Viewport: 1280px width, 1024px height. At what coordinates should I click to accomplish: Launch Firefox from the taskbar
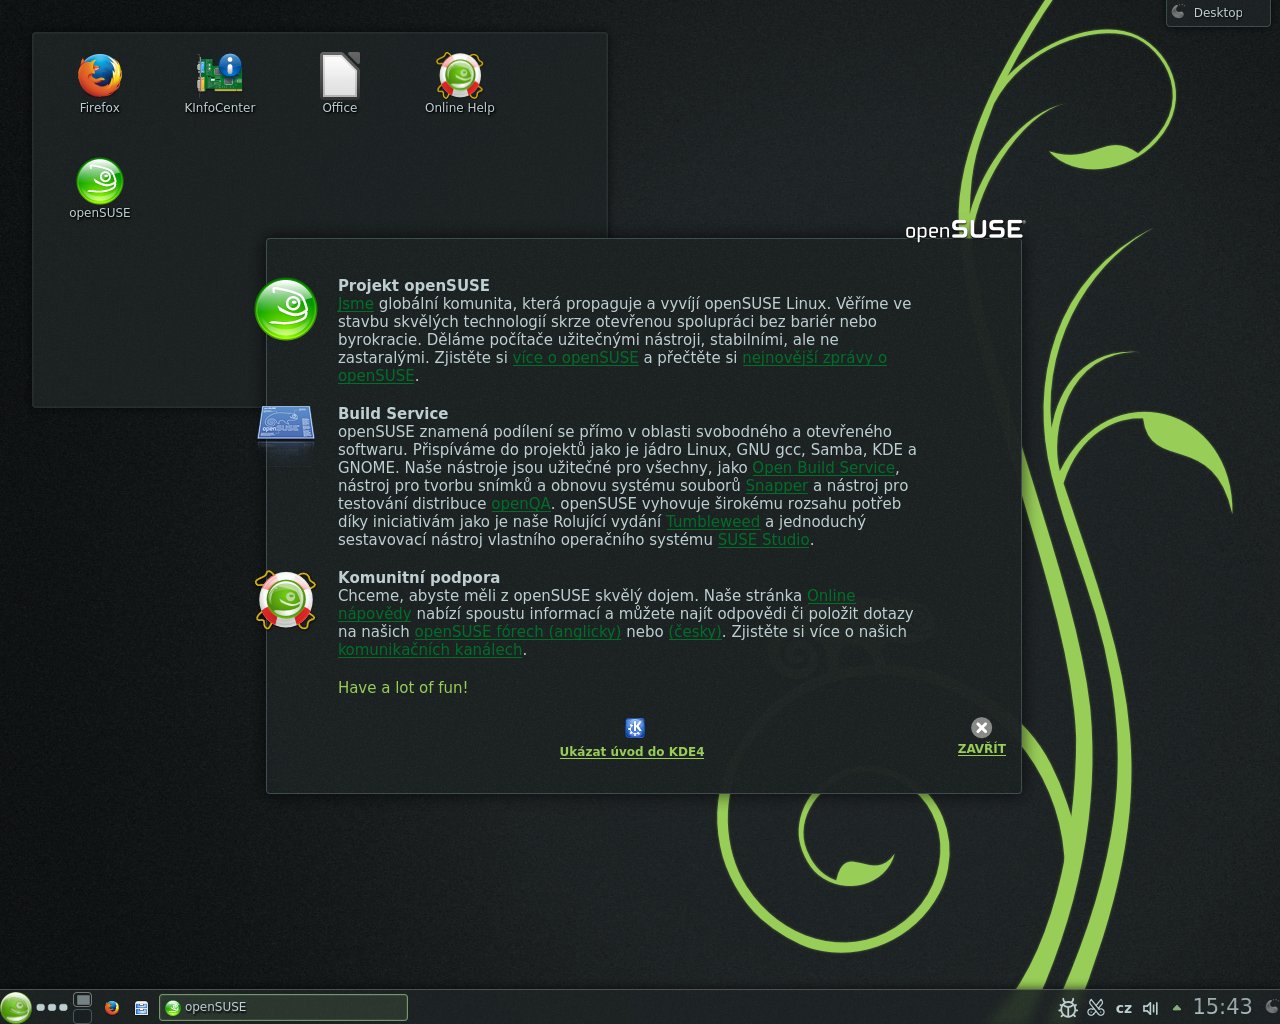pos(112,1007)
